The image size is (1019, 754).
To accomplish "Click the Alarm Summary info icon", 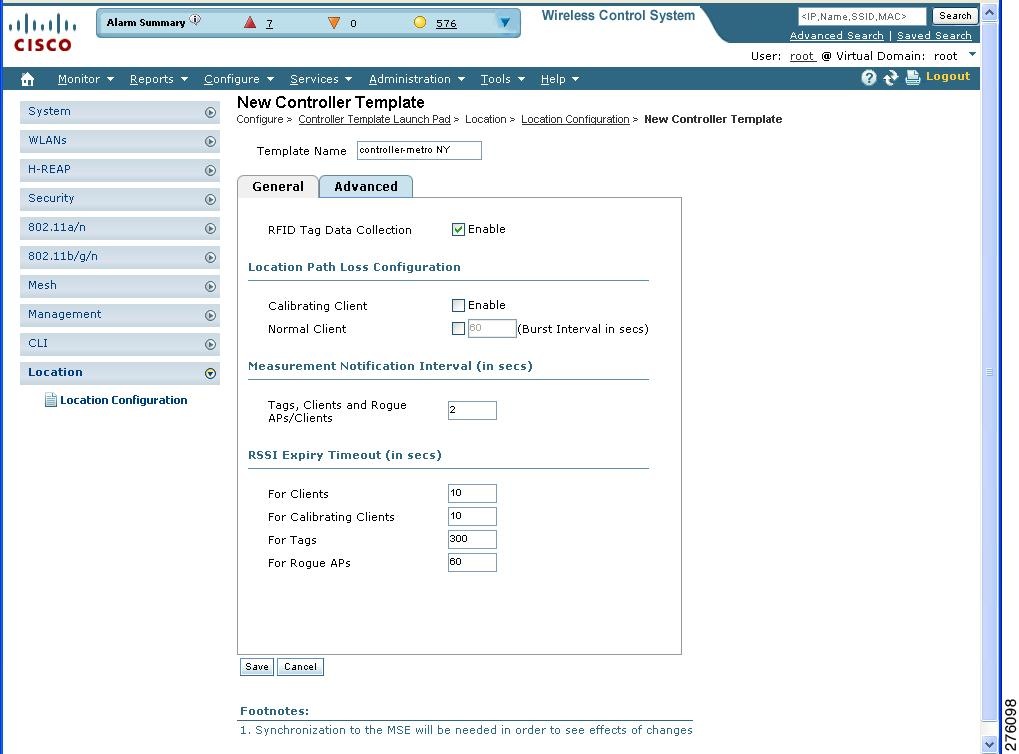I will point(195,20).
